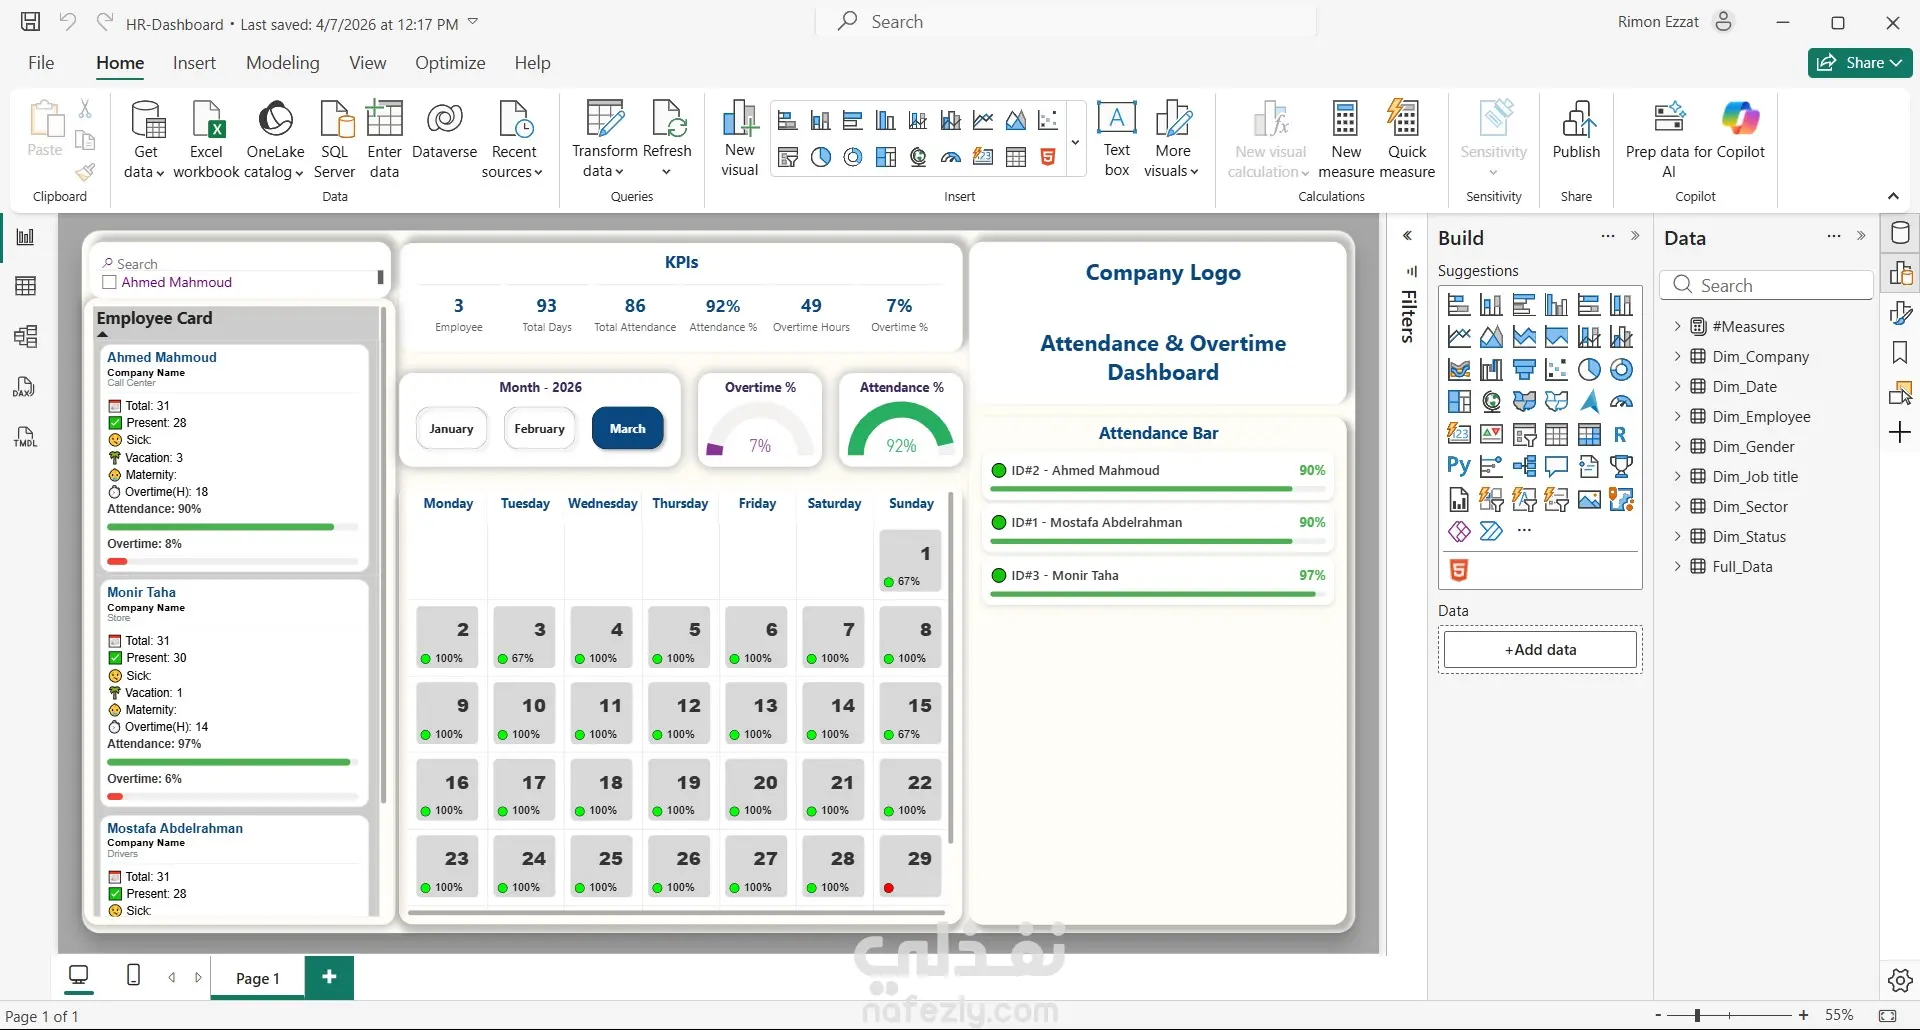Click the Share button
The width and height of the screenshot is (1920, 1030).
click(x=1860, y=63)
